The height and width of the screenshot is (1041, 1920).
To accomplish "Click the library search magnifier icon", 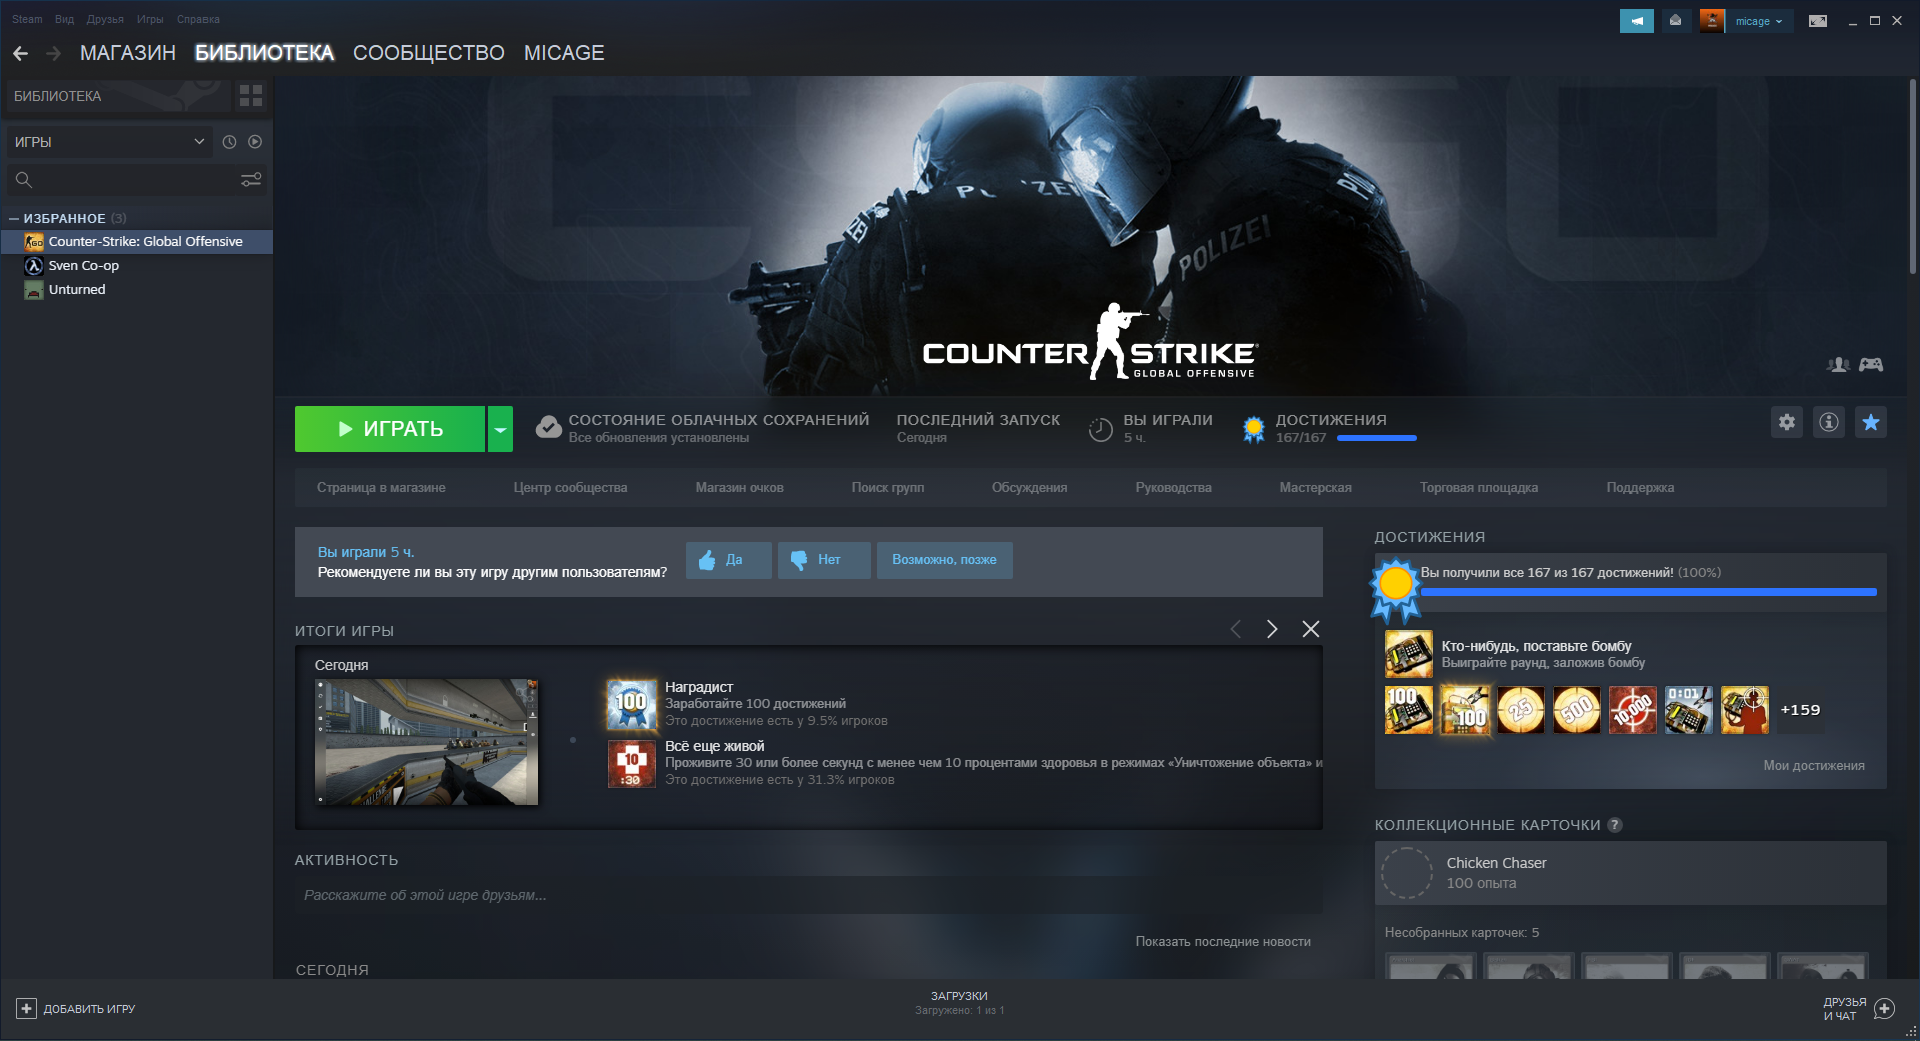I will point(24,180).
